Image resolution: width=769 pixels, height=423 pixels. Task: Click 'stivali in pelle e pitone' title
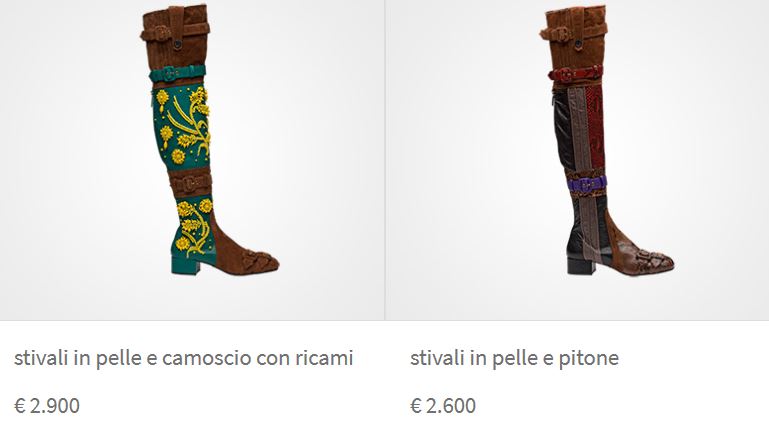point(514,358)
